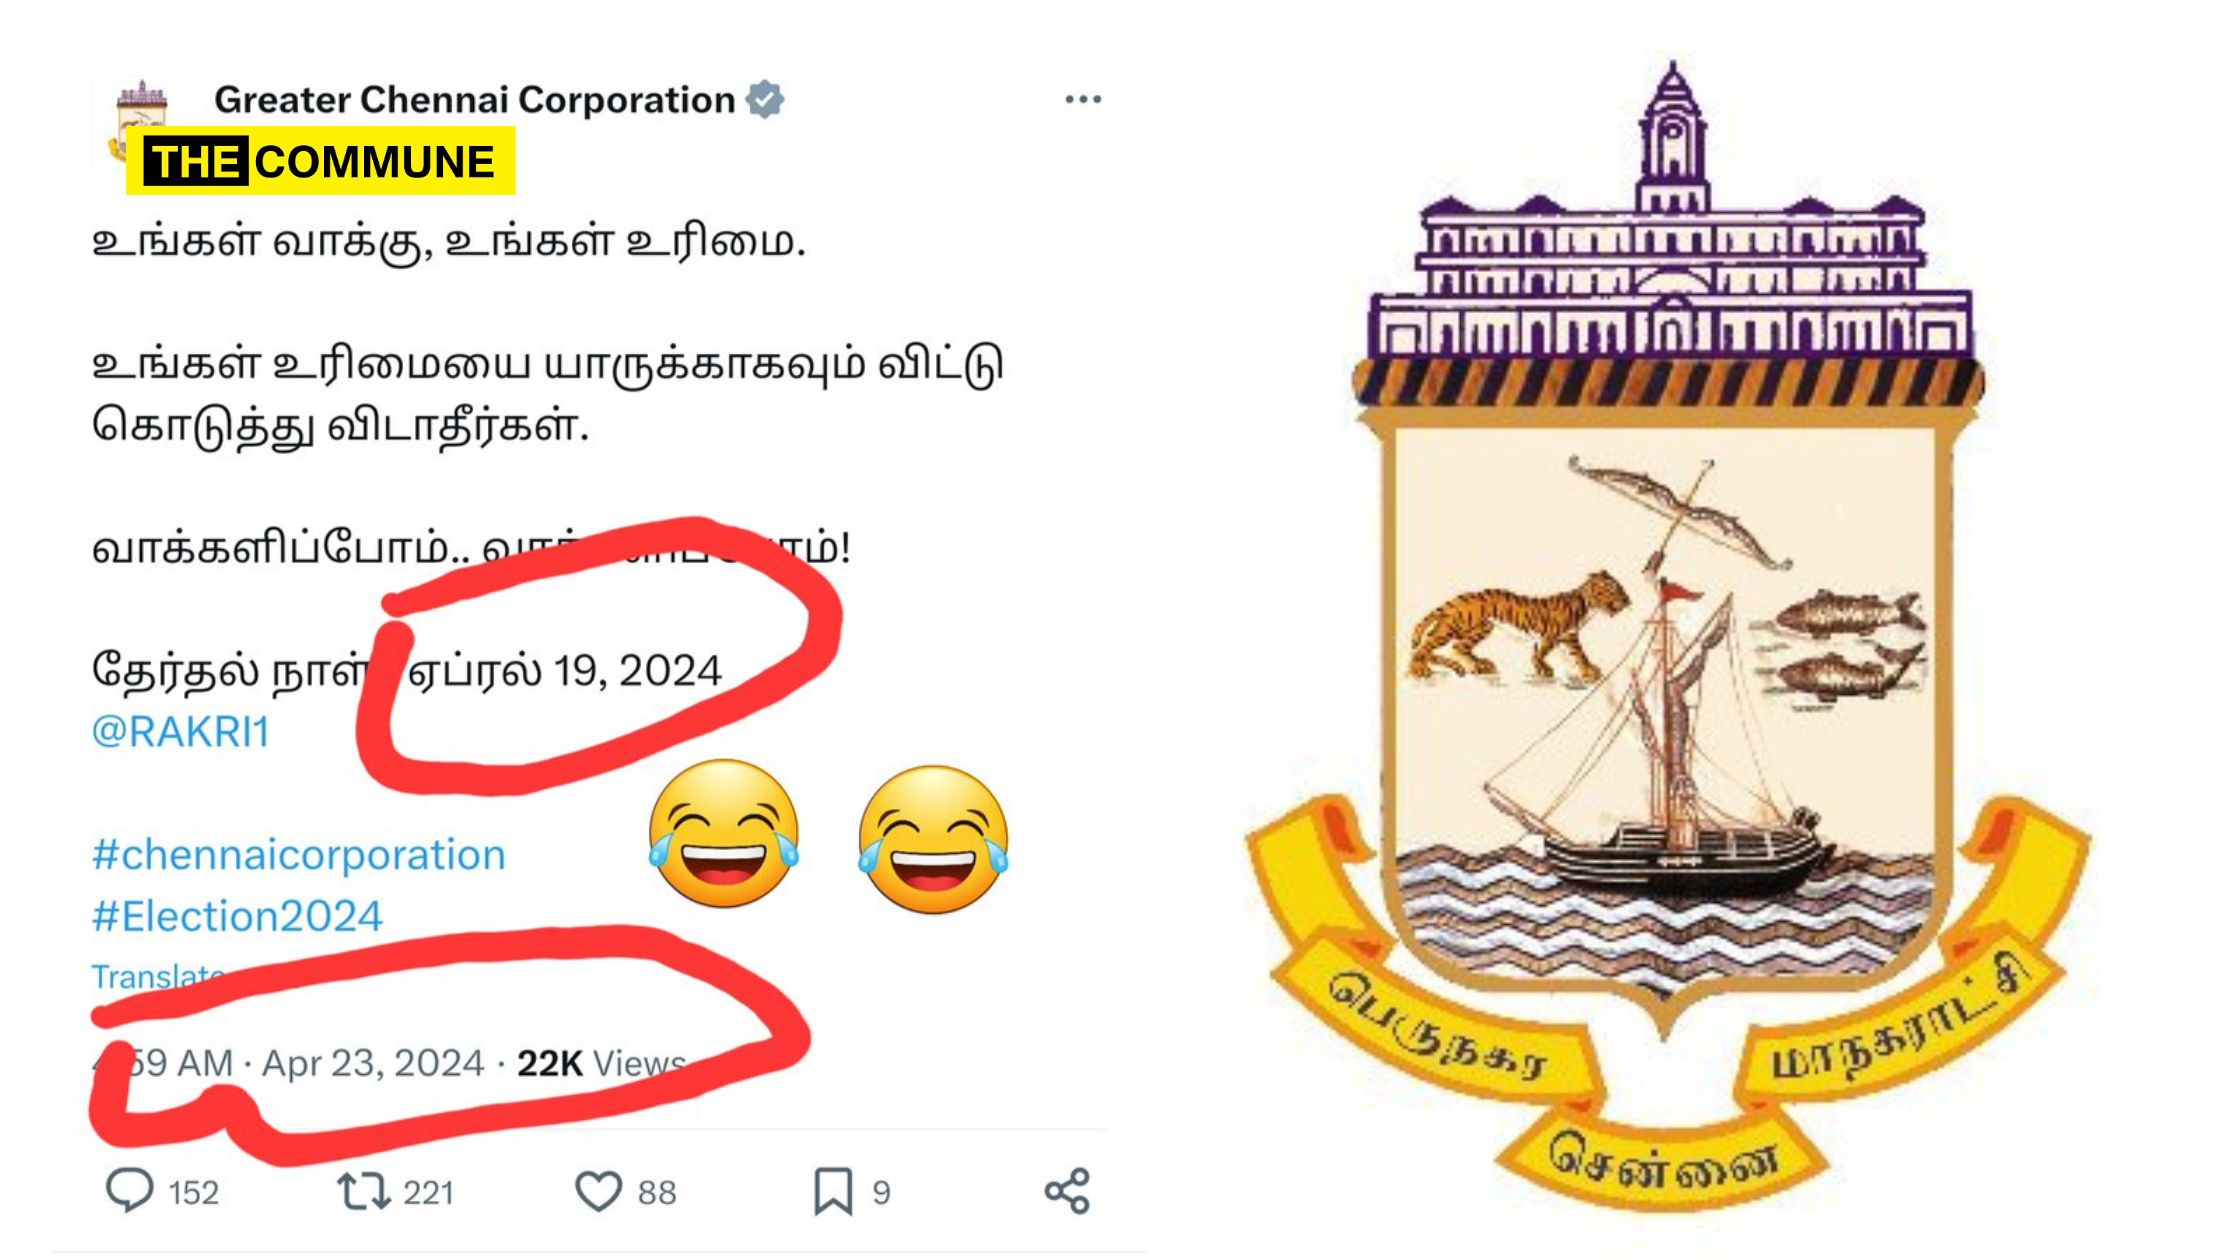Click the retweet icon
The width and height of the screenshot is (2240, 1260).
pos(363,1192)
